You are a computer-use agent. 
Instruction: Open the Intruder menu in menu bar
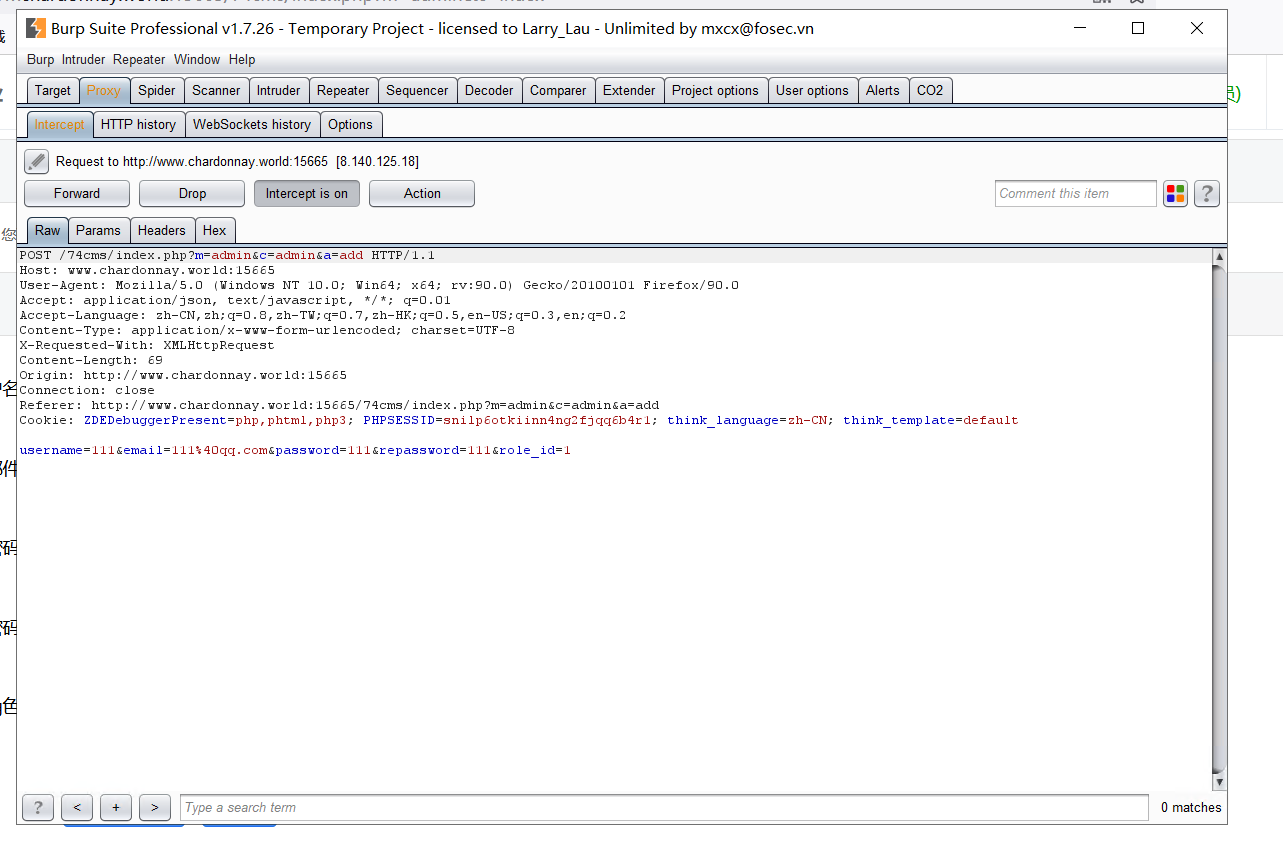[84, 59]
